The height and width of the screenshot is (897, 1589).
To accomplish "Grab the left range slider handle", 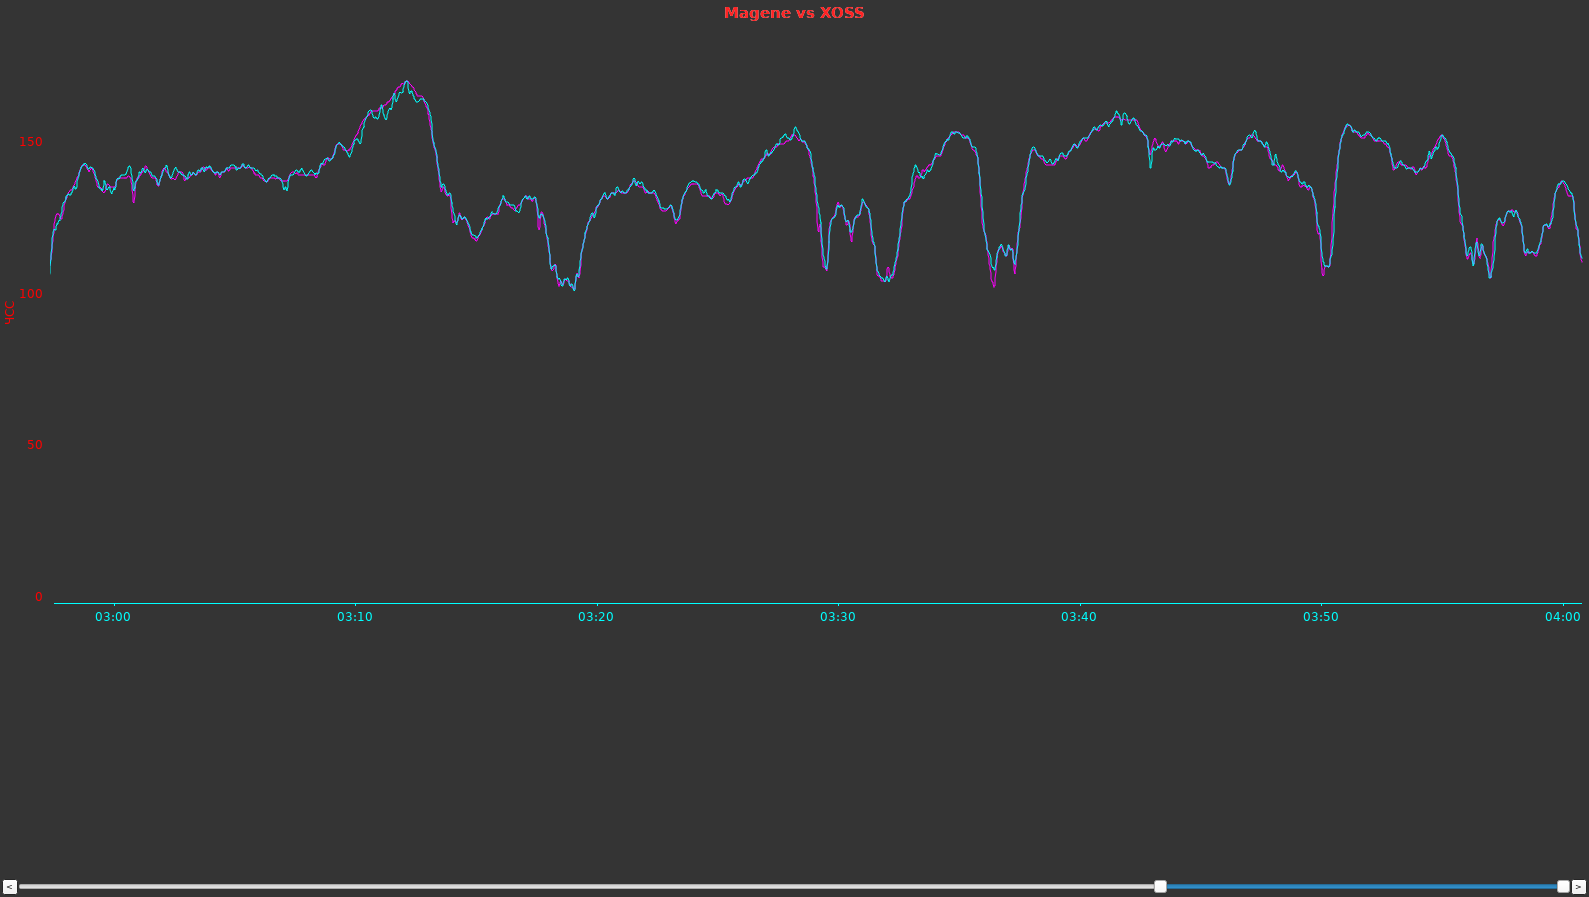I will tap(1160, 887).
